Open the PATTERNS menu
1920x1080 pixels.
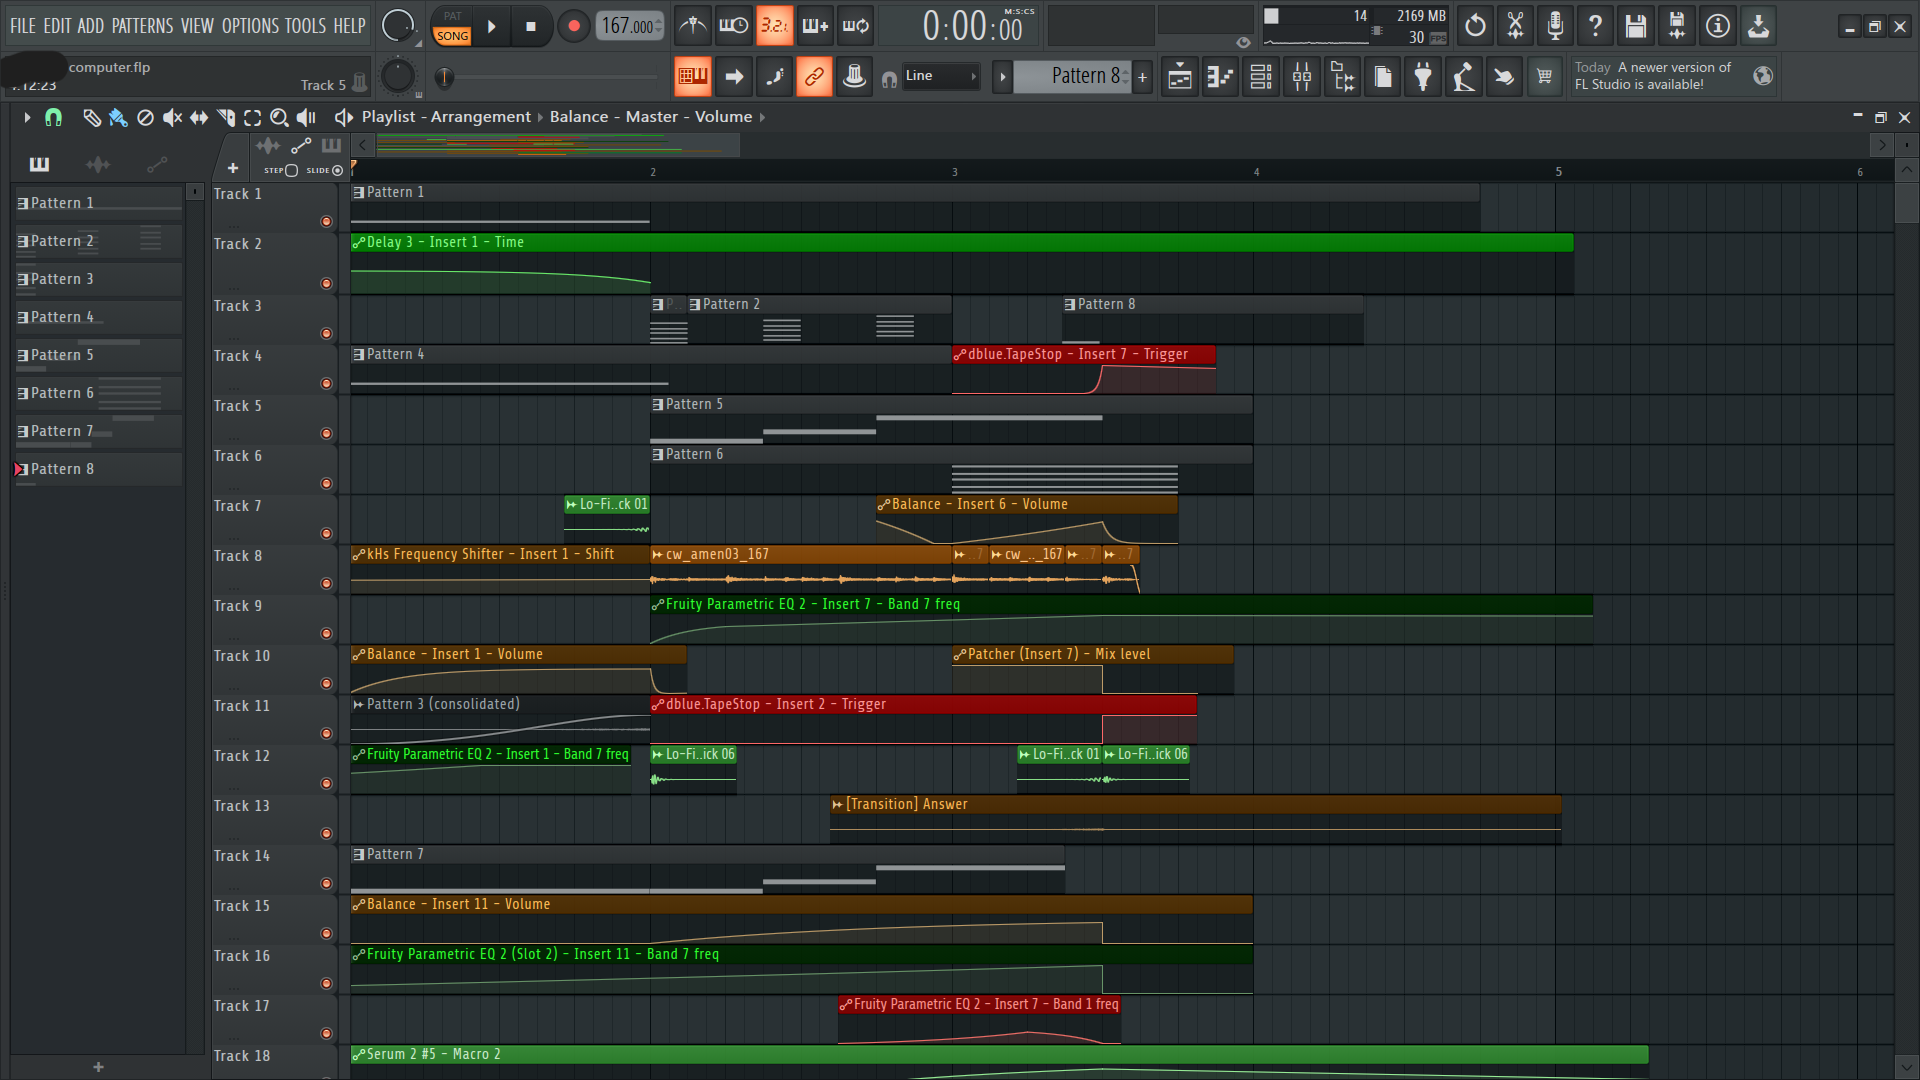[x=142, y=26]
